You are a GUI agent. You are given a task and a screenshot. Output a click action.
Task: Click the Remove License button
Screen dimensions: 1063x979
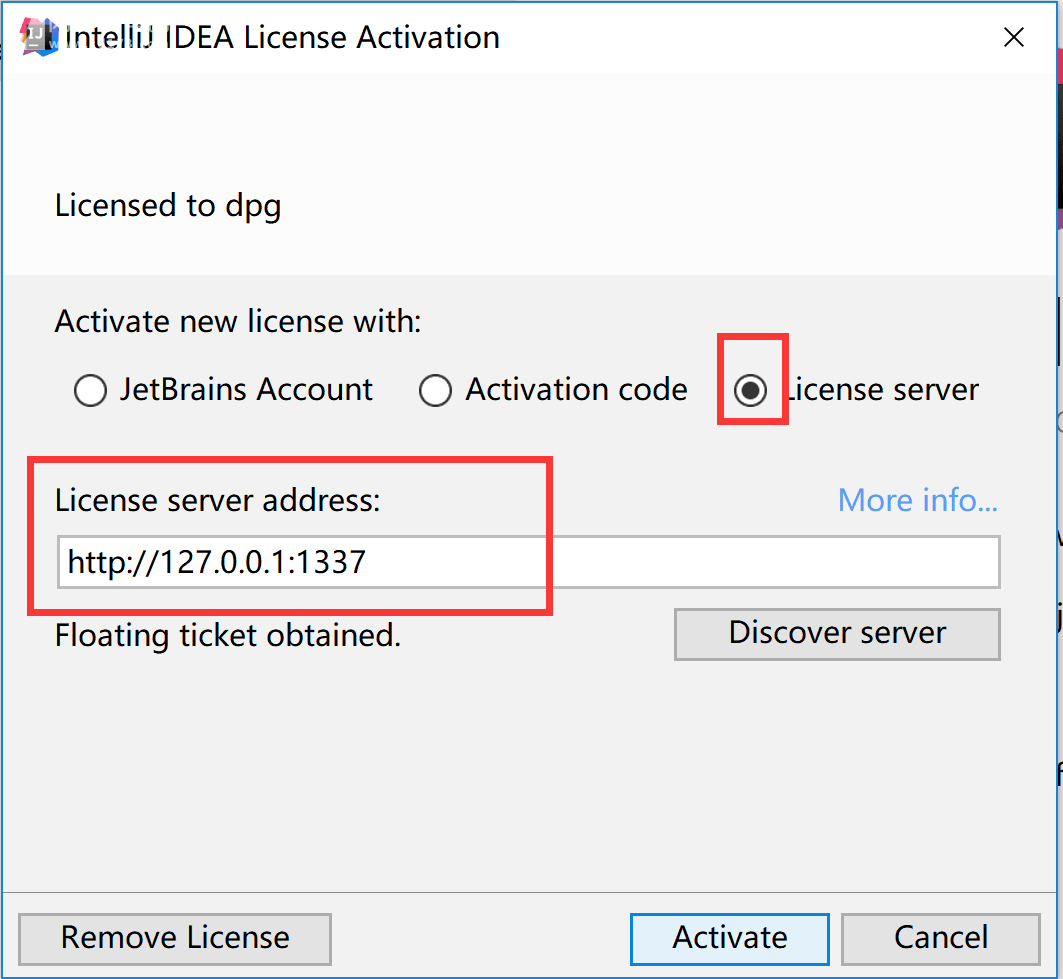[x=175, y=938]
